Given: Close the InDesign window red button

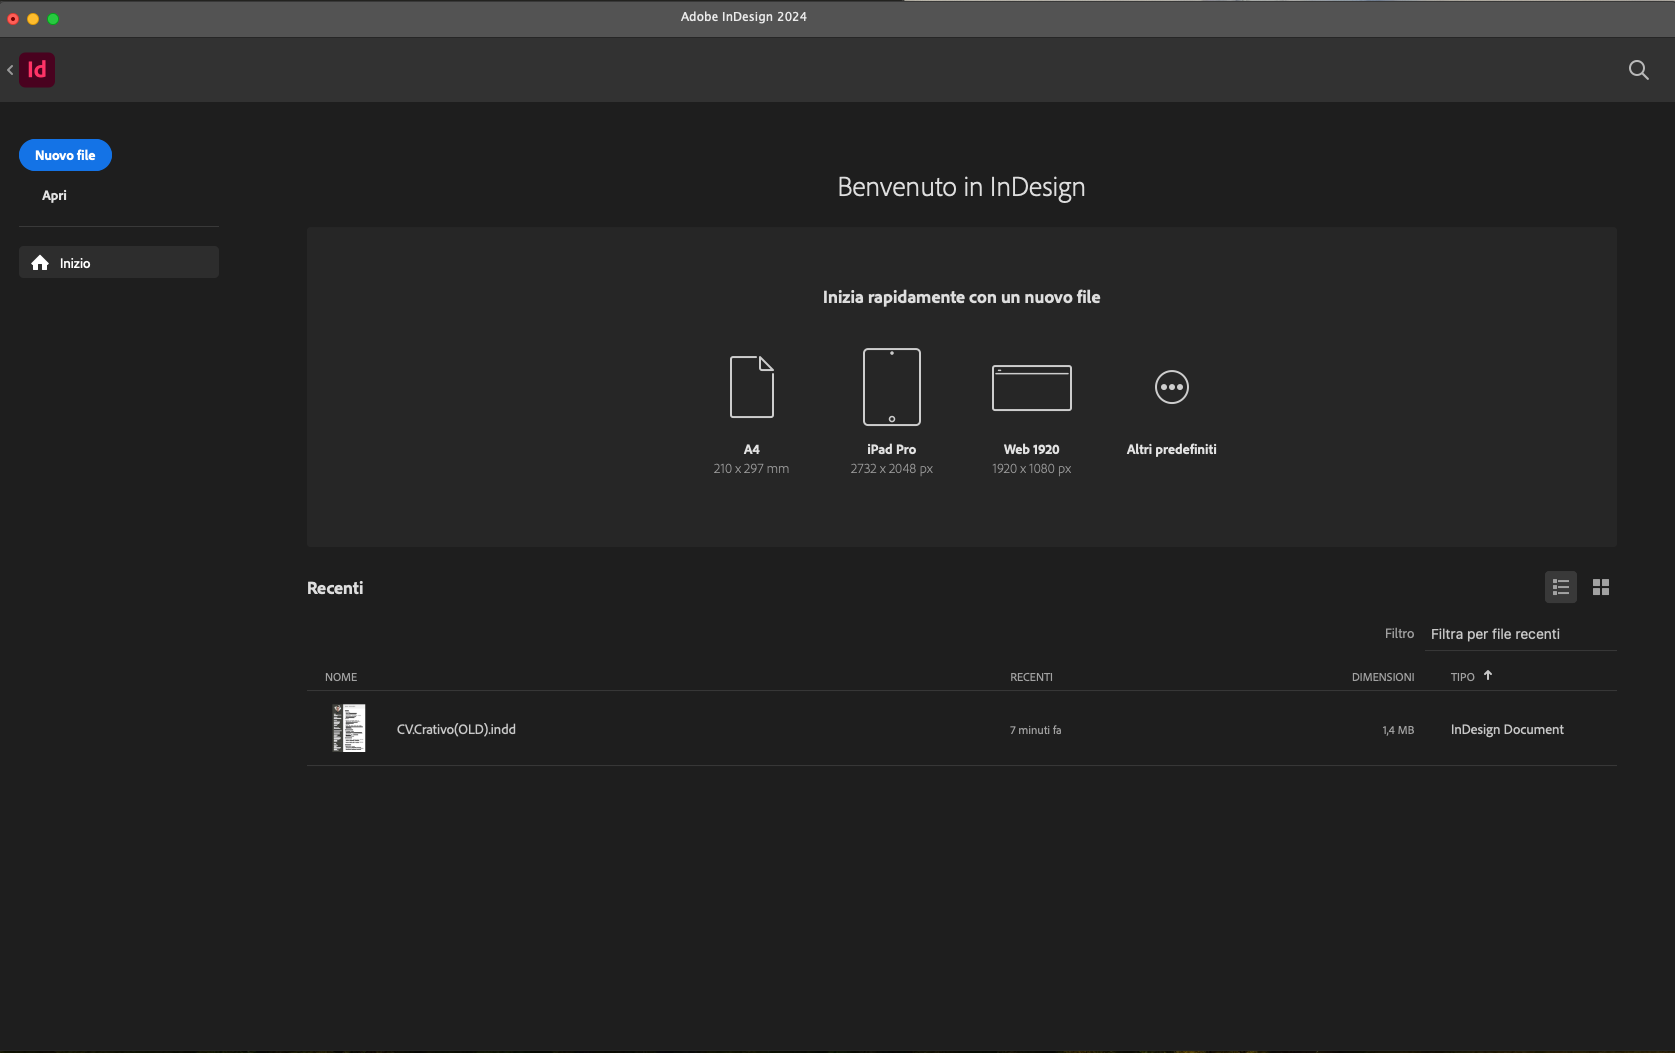Looking at the screenshot, I should click(13, 18).
